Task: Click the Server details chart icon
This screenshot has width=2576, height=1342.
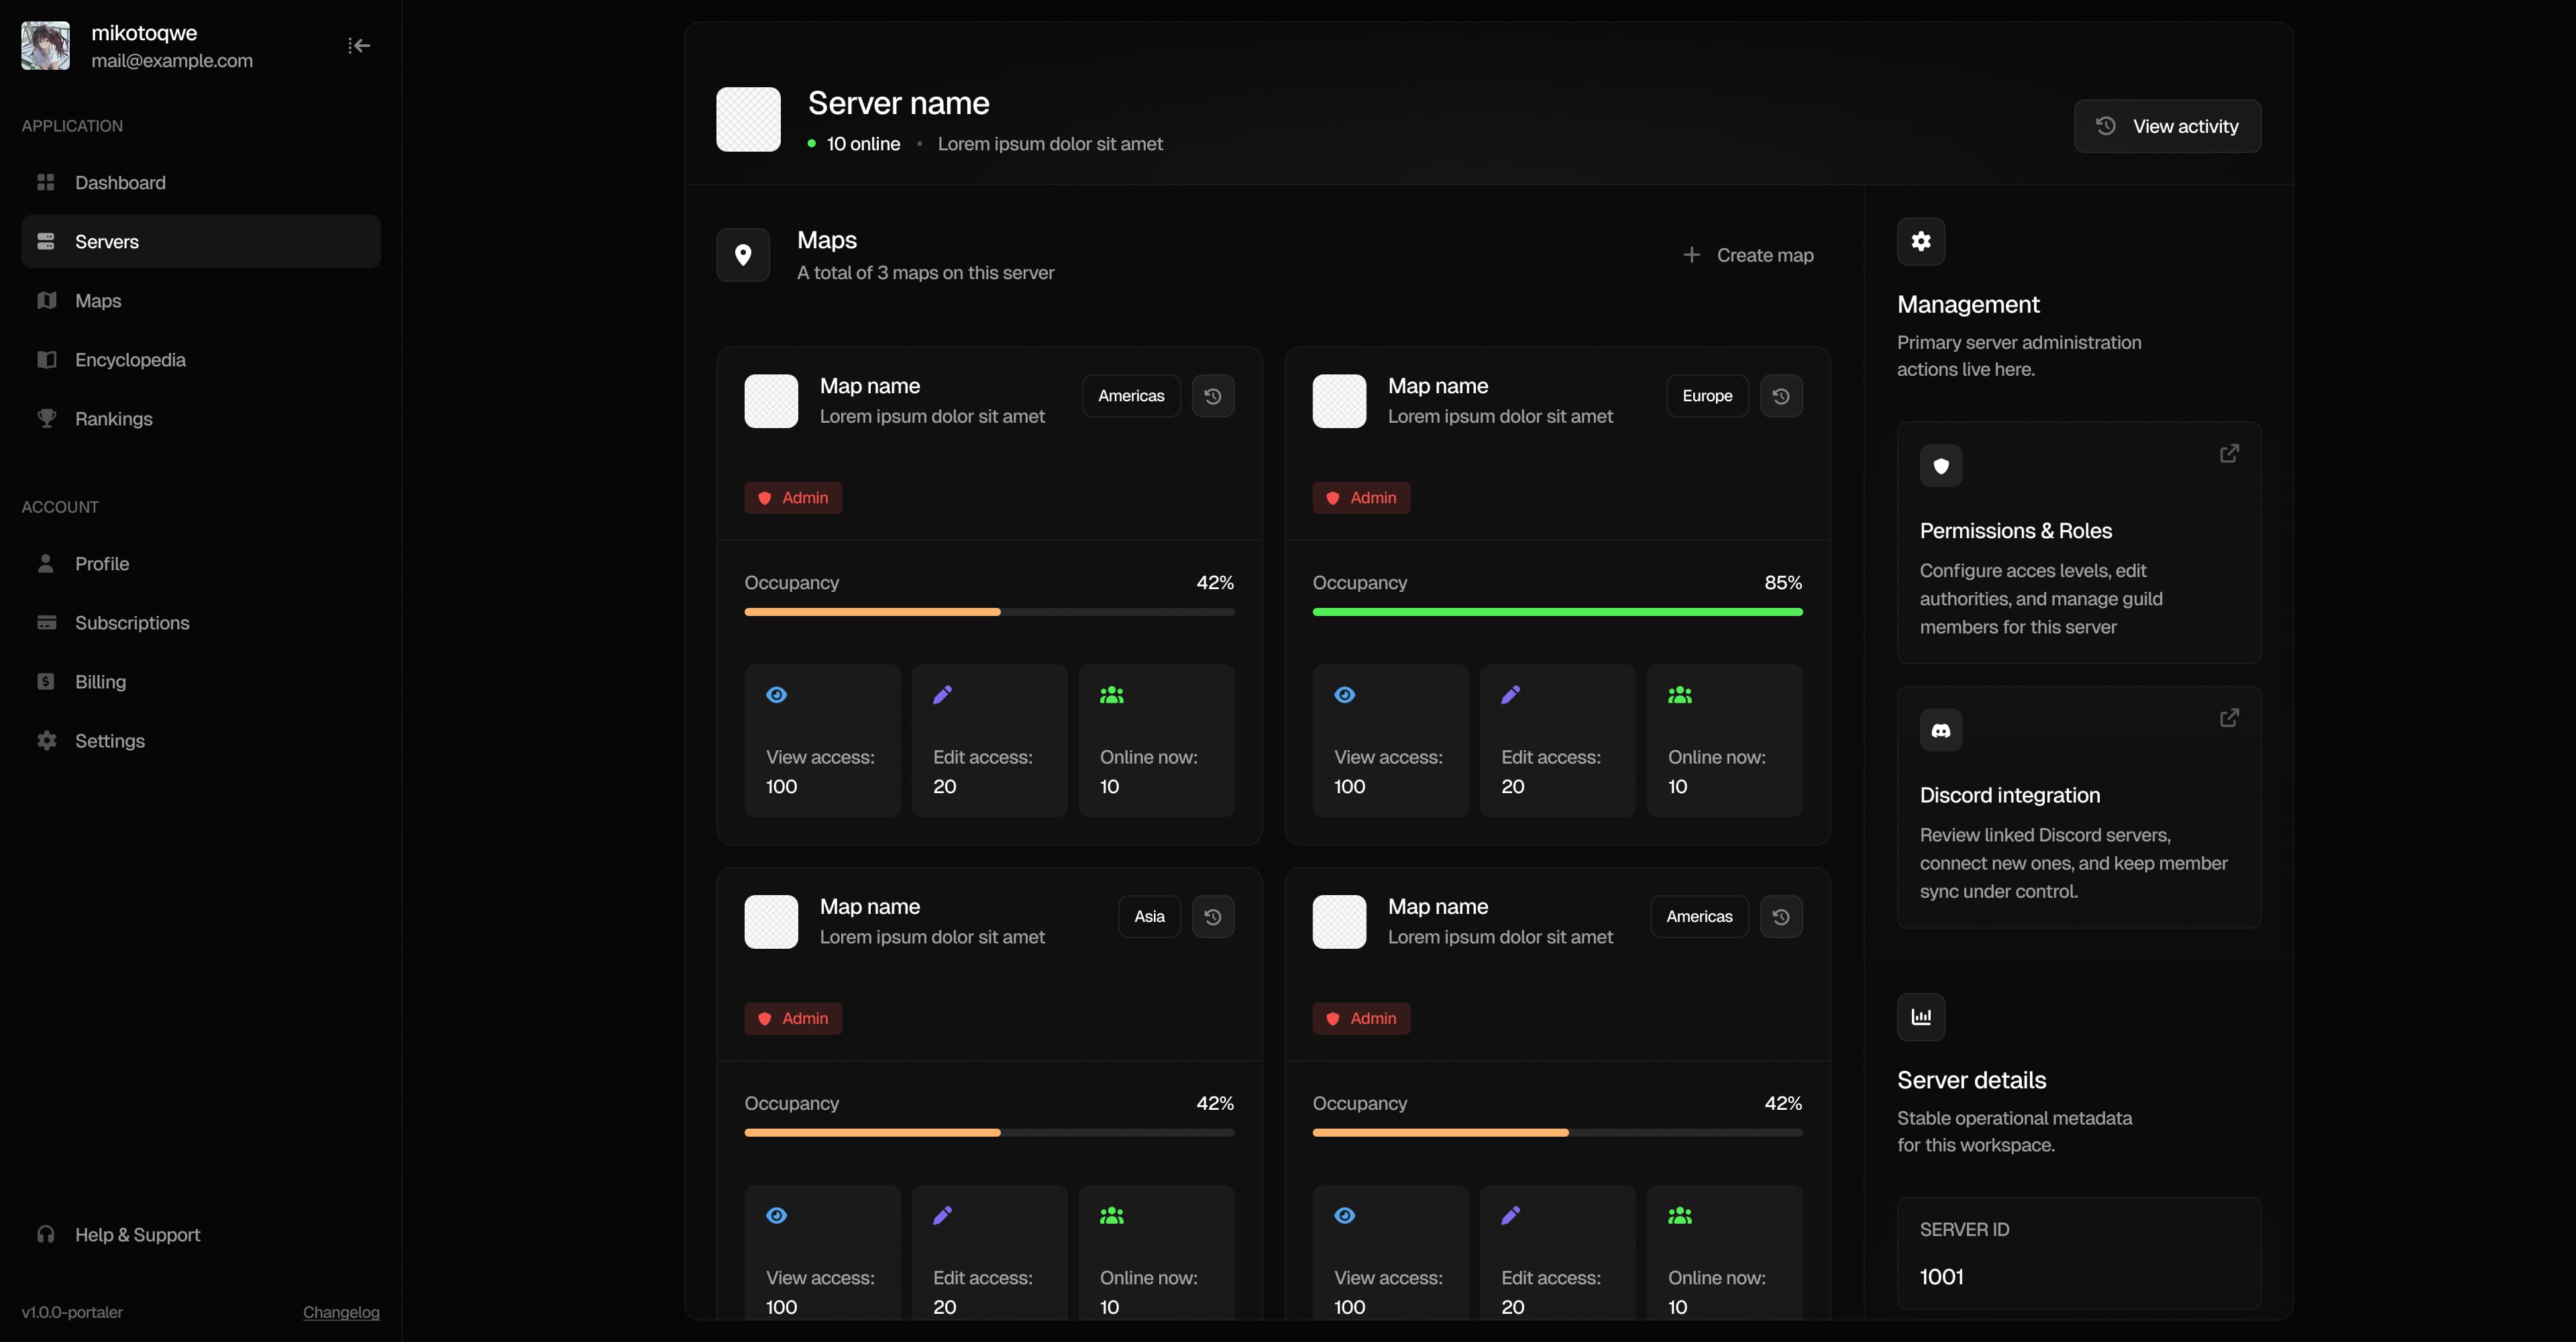Action: coord(1921,1017)
